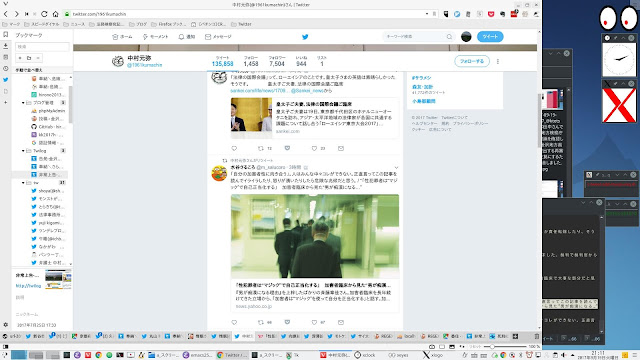The image size is (640, 360).
Task: Open the phpMyAdmin bookmark
Action: (48, 111)
